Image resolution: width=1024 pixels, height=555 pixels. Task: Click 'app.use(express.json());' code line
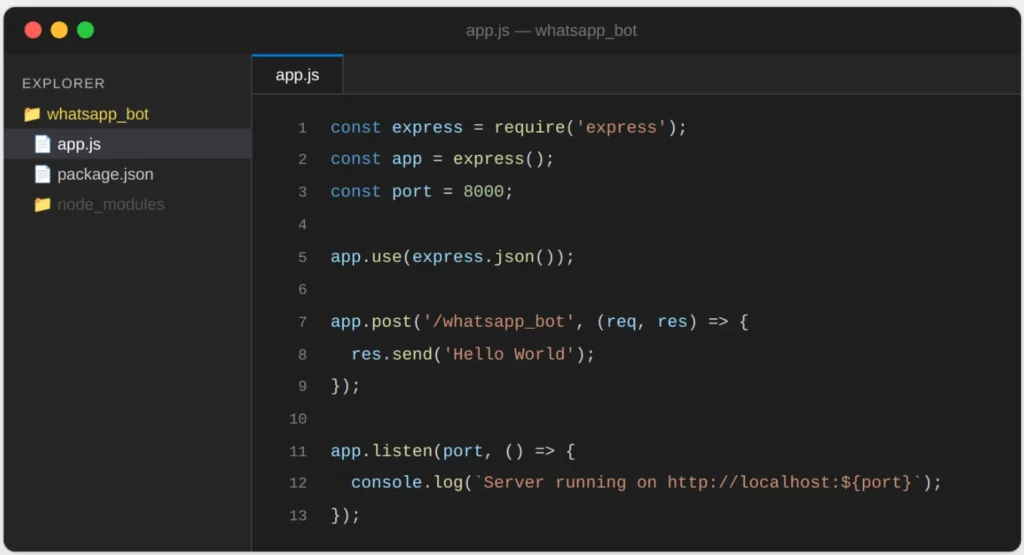[452, 257]
